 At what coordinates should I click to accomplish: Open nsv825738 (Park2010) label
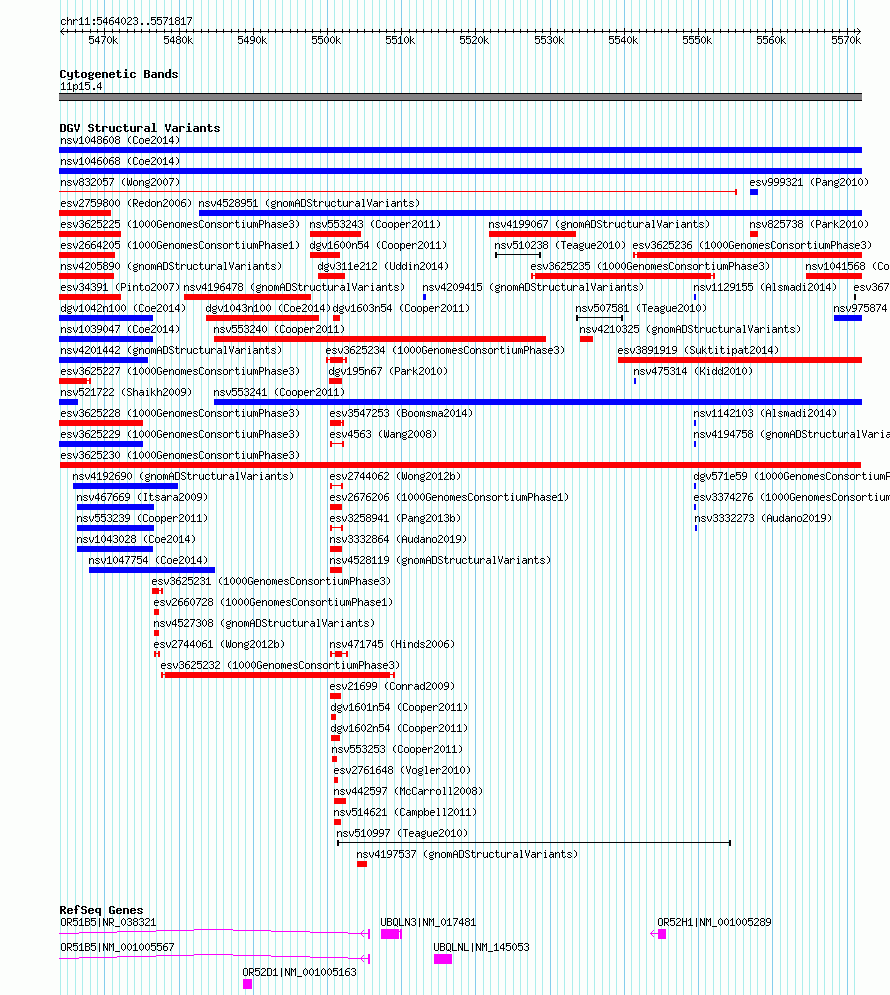809,224
